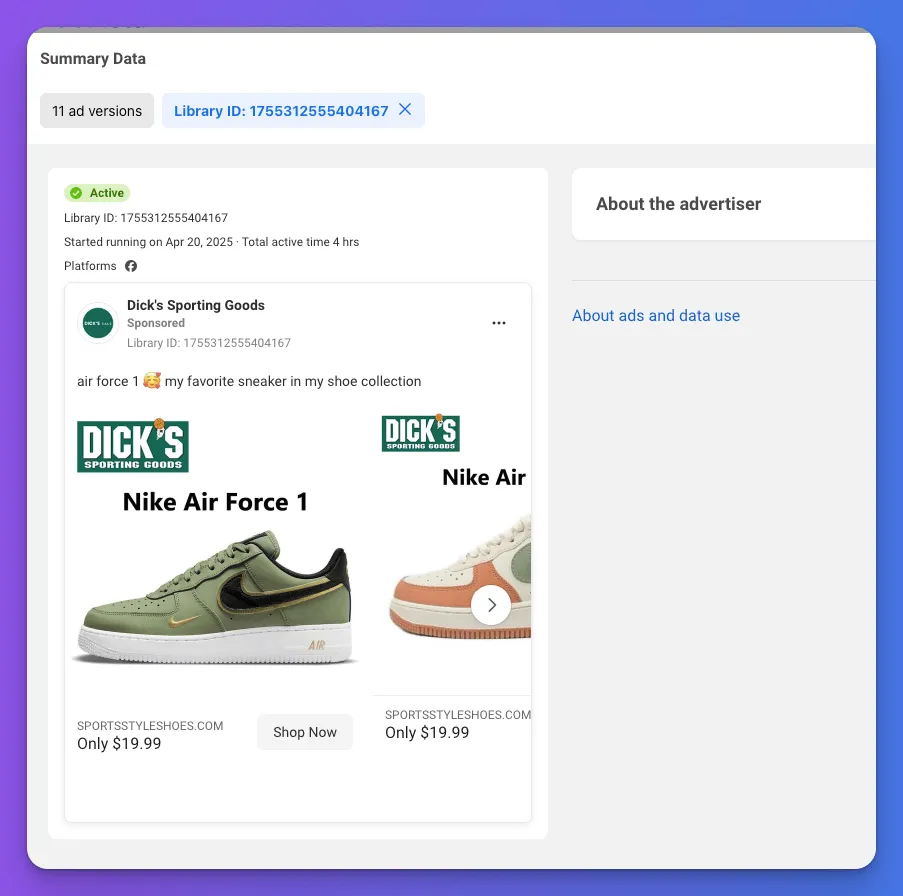903x896 pixels.
Task: Click the About the advertiser heading
Action: 678,204
